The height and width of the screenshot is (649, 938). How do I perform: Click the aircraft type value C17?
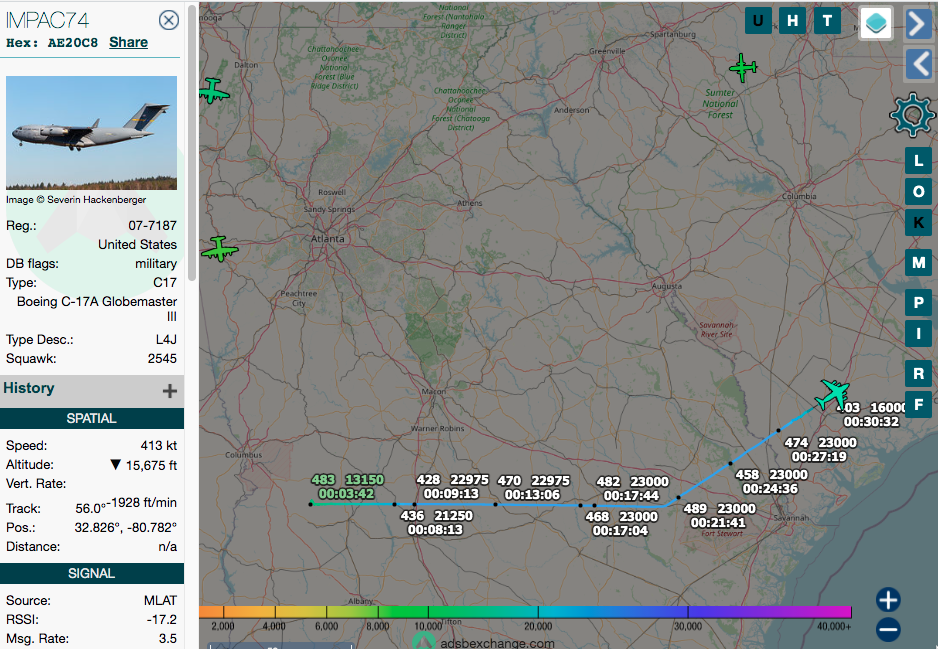pos(165,282)
